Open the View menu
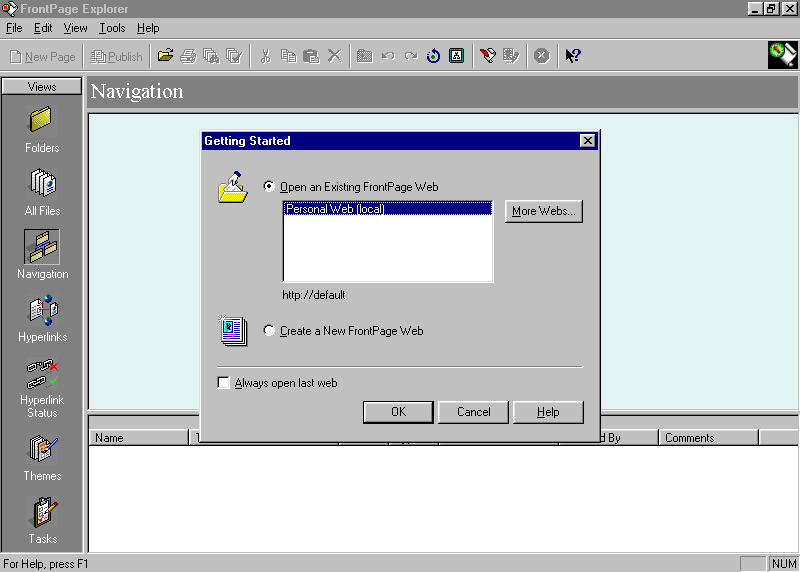 pyautogui.click(x=75, y=28)
